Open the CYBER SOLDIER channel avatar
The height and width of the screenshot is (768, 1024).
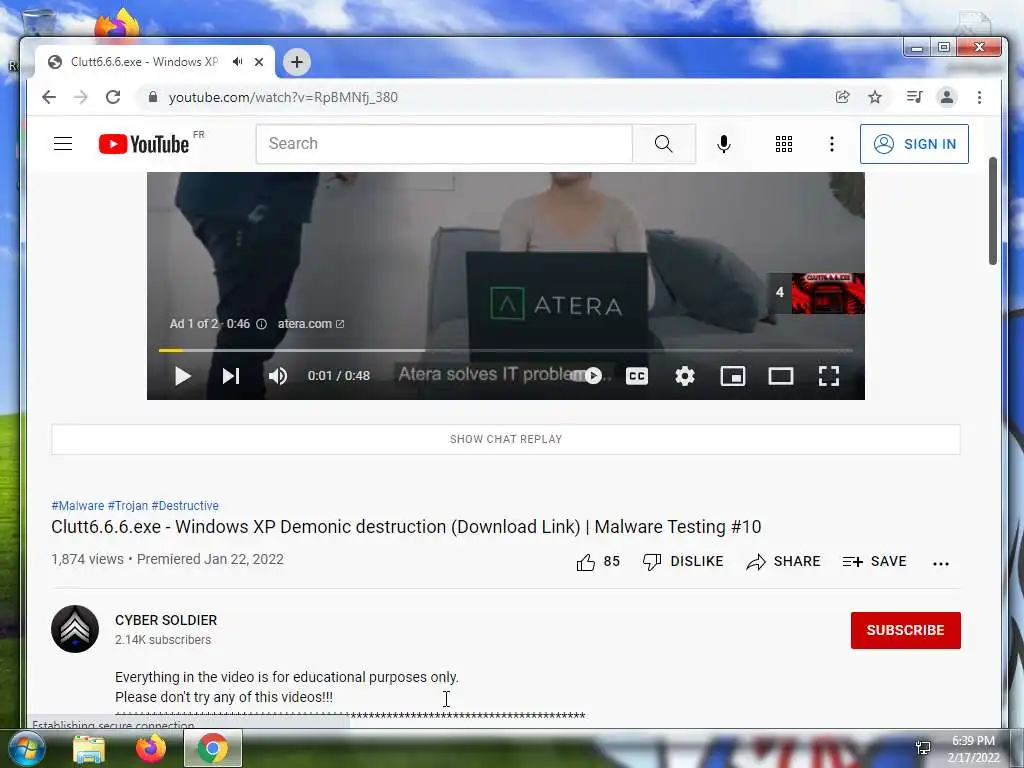click(x=75, y=629)
